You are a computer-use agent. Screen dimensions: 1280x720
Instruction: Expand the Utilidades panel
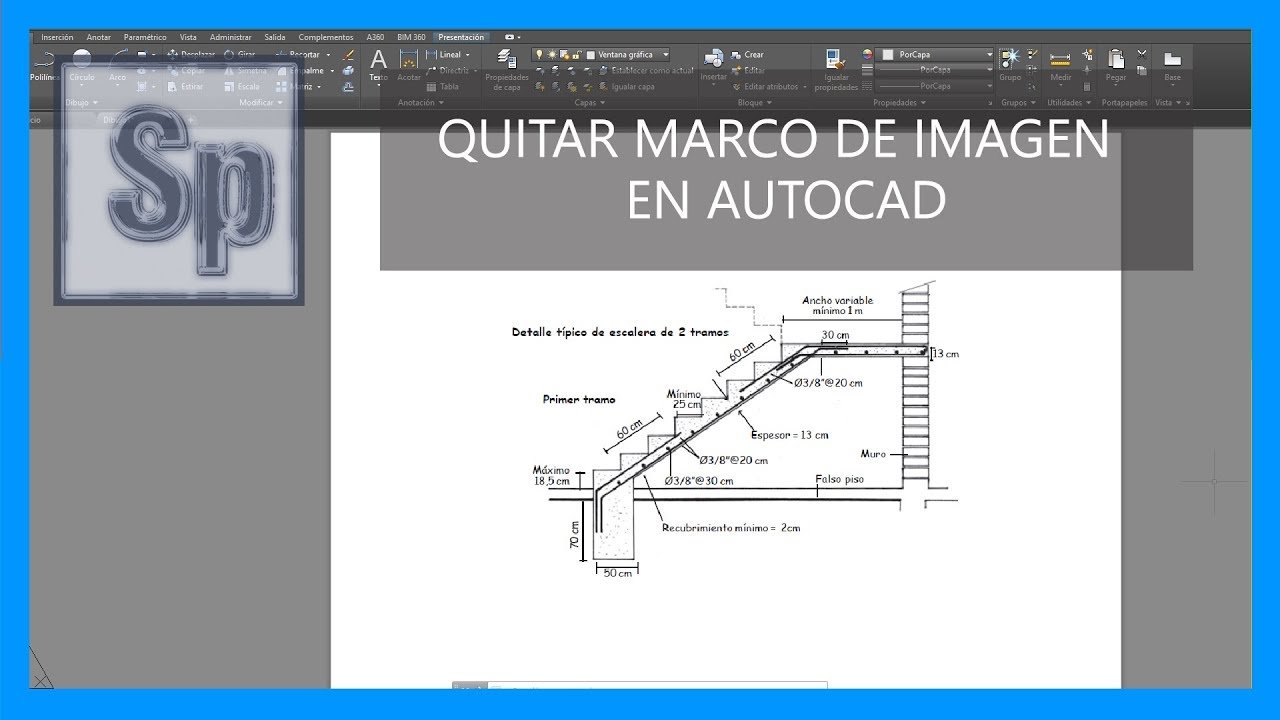1070,102
